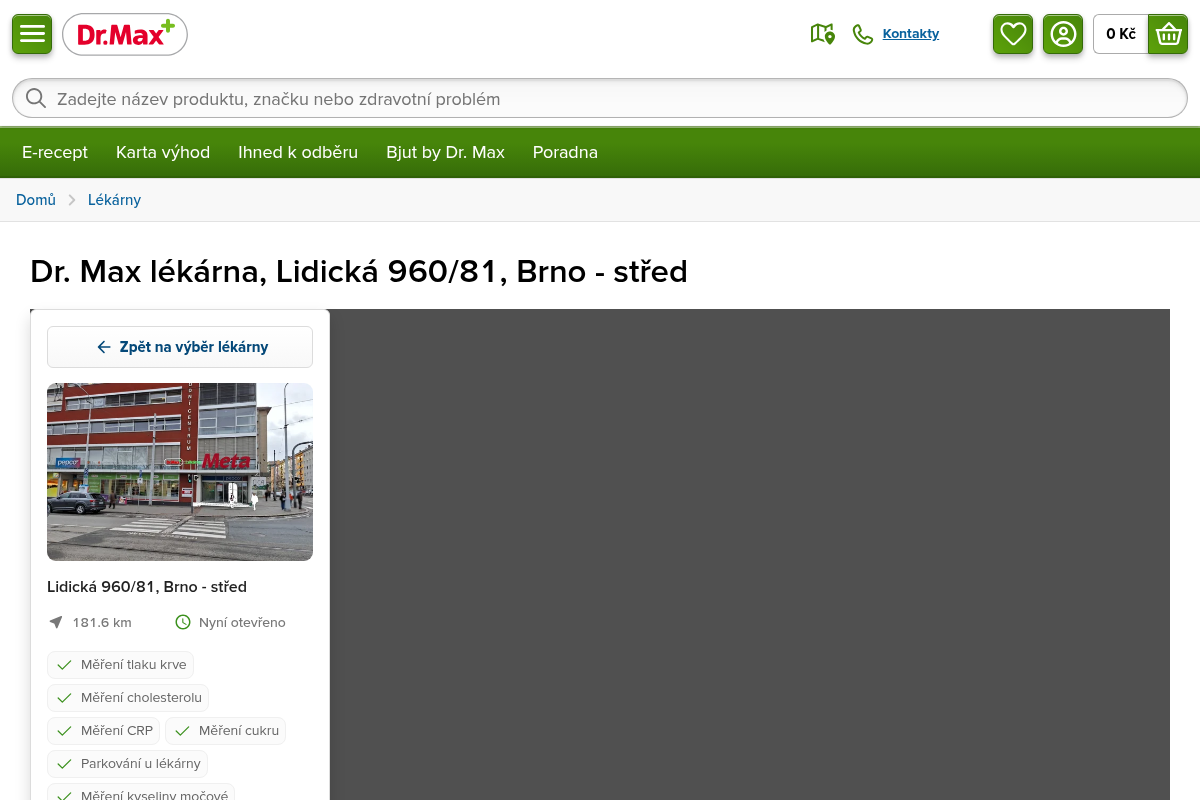Click the Parkování u lékárny tag
Screen dimensions: 1200x800
click(127, 764)
